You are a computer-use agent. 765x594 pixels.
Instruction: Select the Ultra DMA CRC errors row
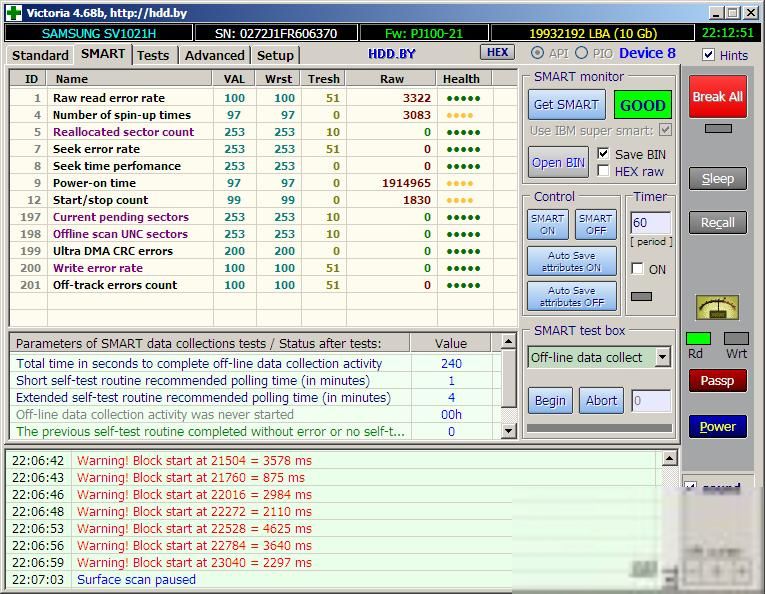click(263, 251)
